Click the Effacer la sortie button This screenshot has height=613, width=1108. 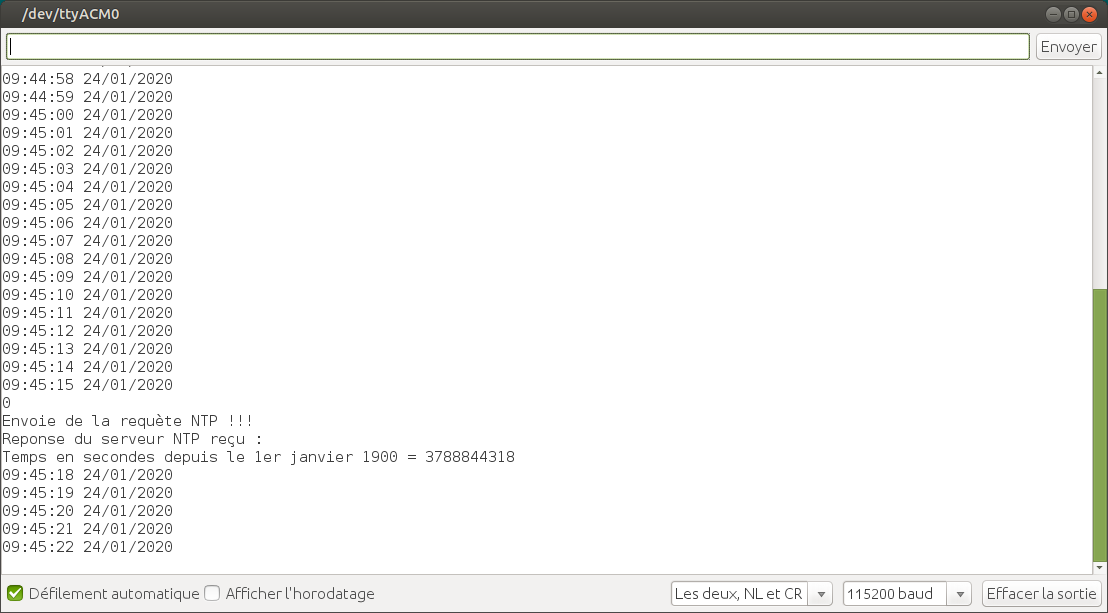[x=1041, y=593]
